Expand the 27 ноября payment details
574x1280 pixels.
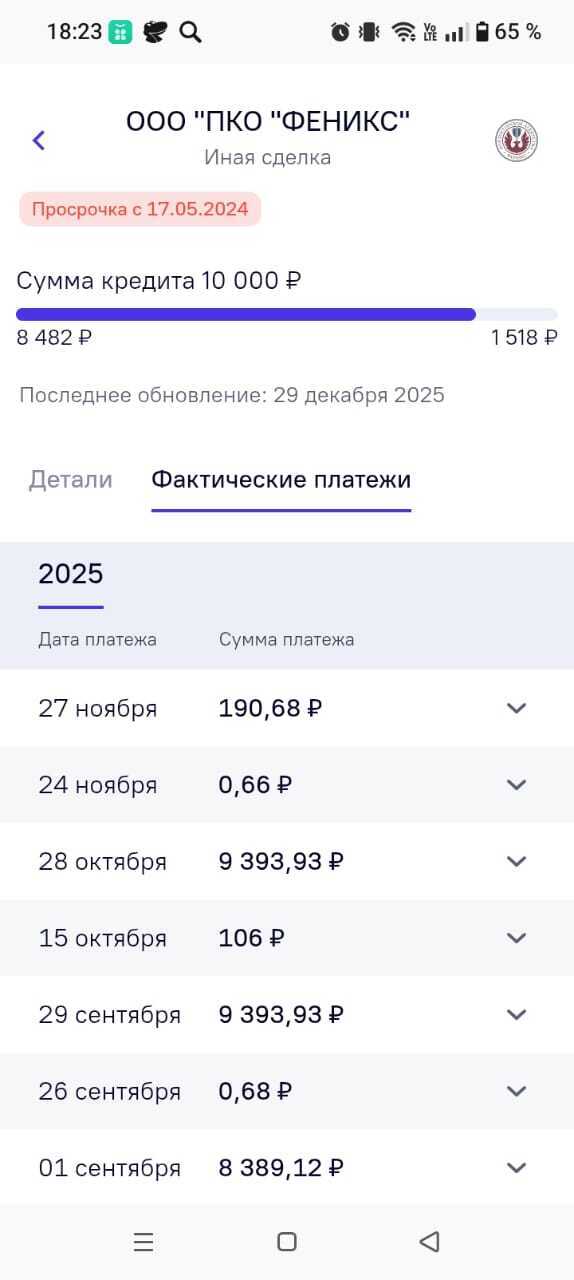(x=287, y=708)
